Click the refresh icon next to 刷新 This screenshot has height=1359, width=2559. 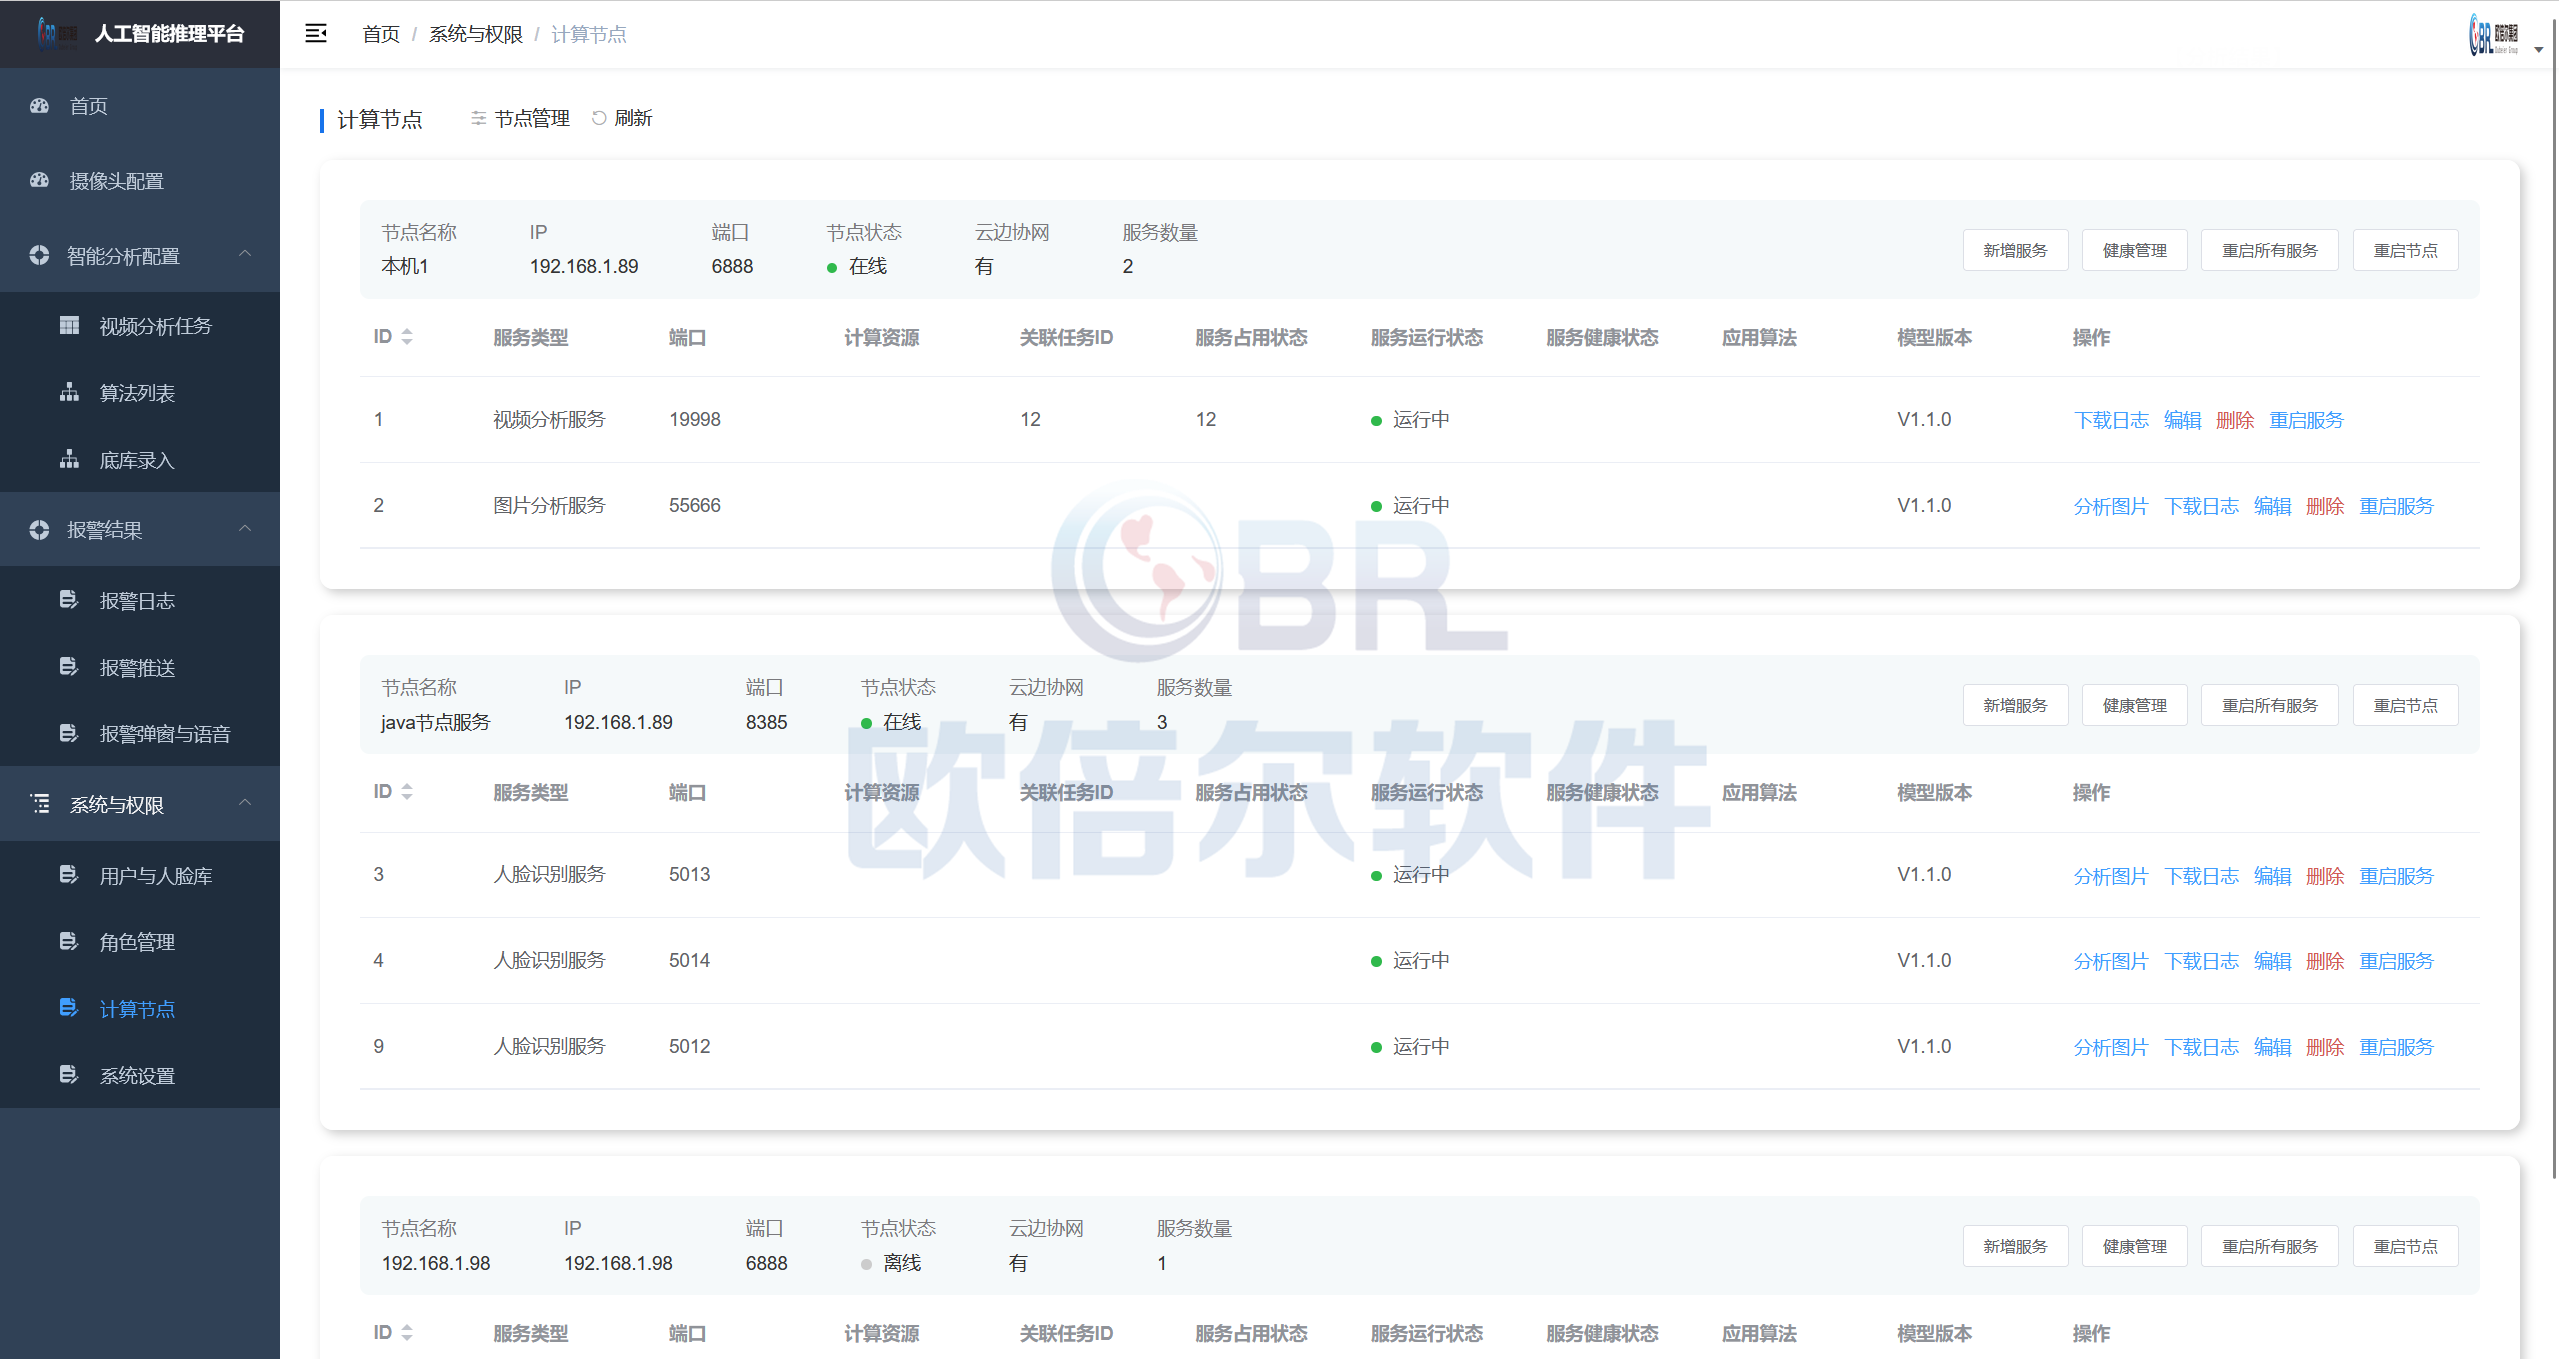599,118
